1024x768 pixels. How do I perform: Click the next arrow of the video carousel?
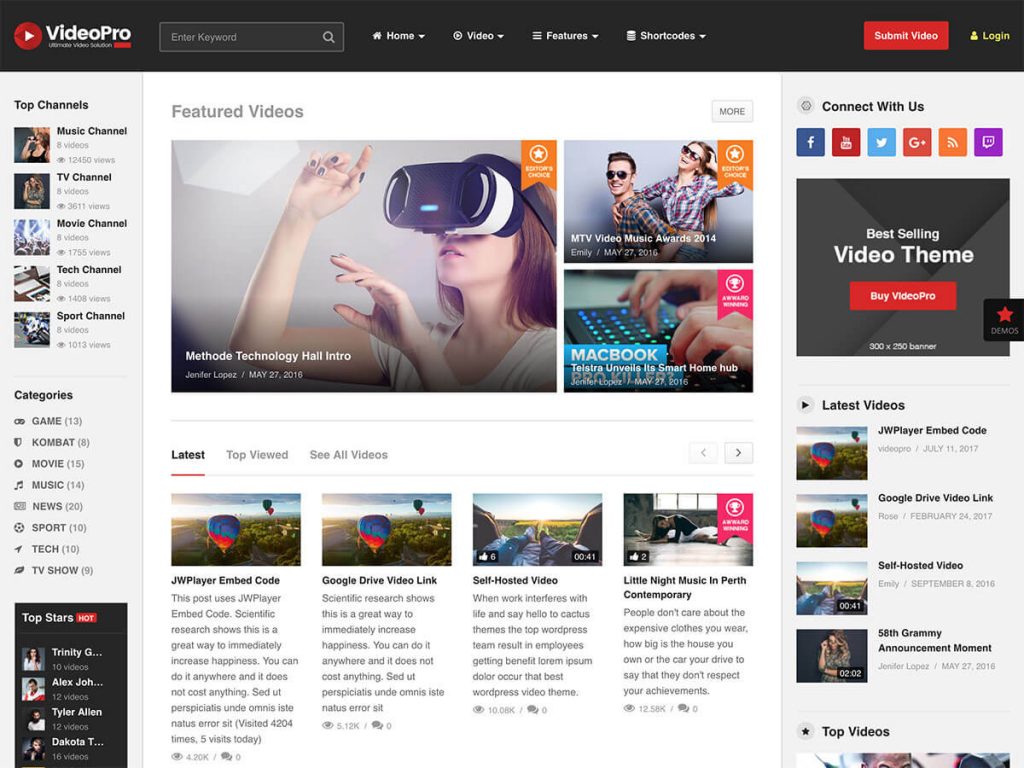pyautogui.click(x=739, y=452)
